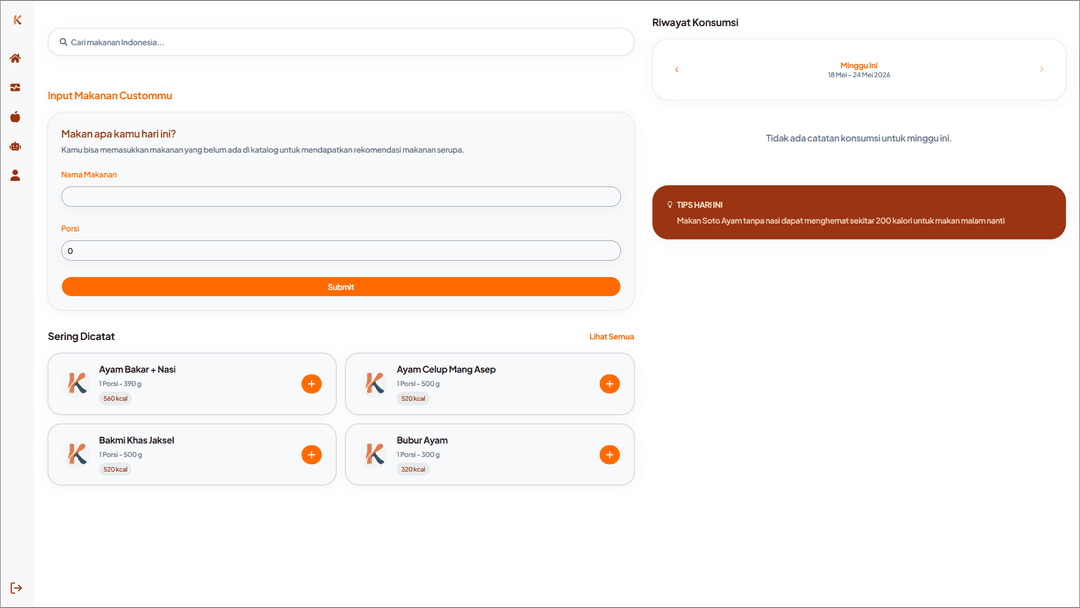Open the Home icon in sidebar
Screen dimensions: 1080x608
pyautogui.click(x=15, y=59)
